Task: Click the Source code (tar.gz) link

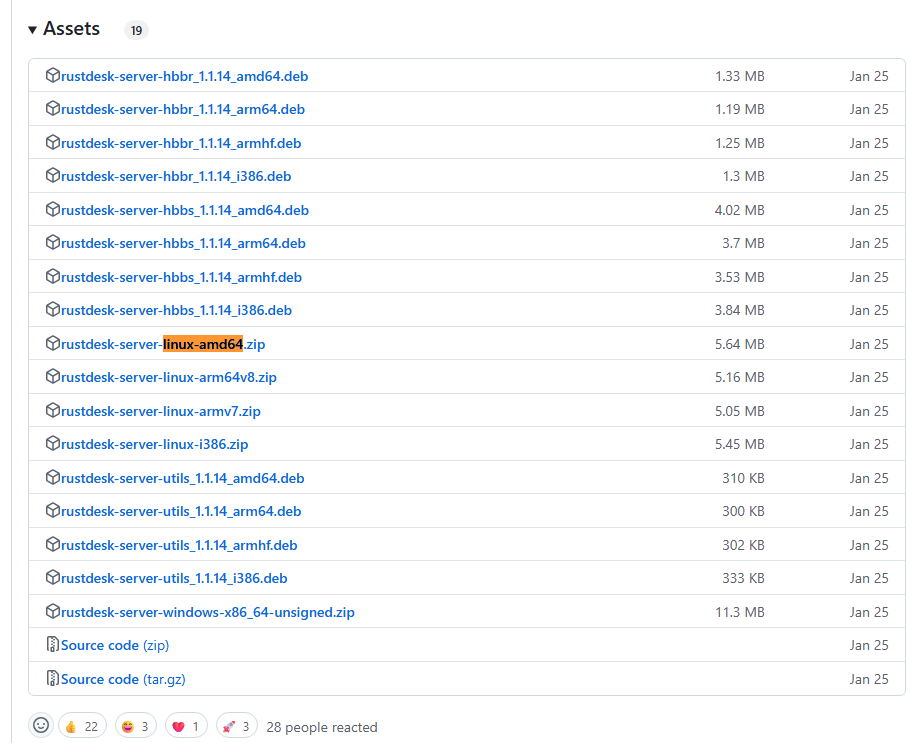Action: click(123, 679)
